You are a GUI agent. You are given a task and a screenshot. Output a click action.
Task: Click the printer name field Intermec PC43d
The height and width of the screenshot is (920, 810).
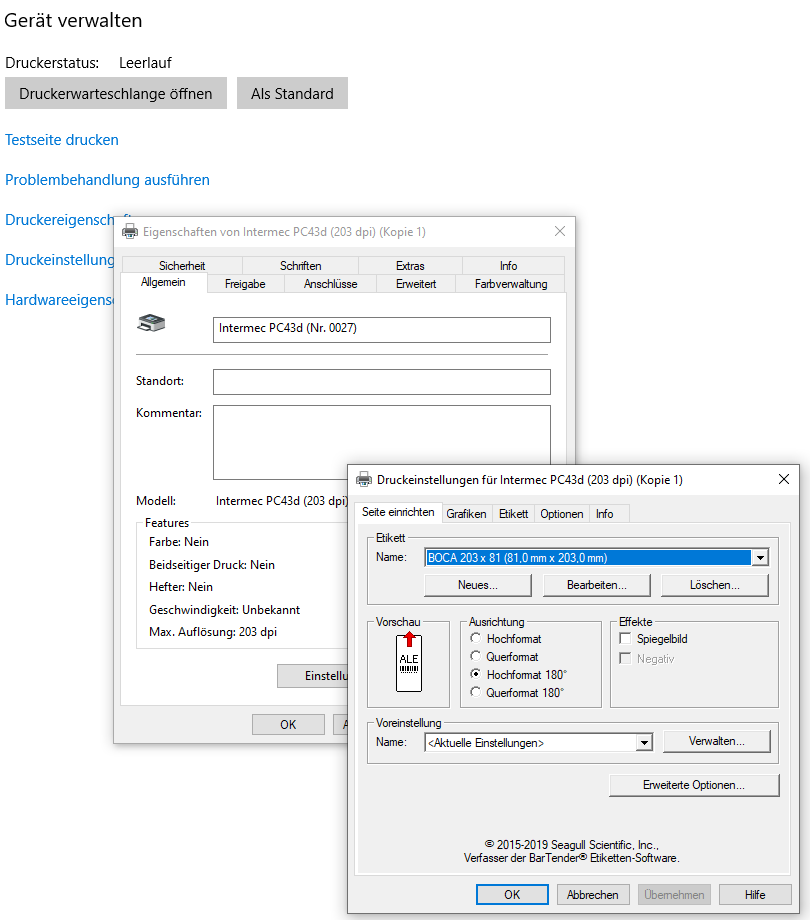coord(382,330)
